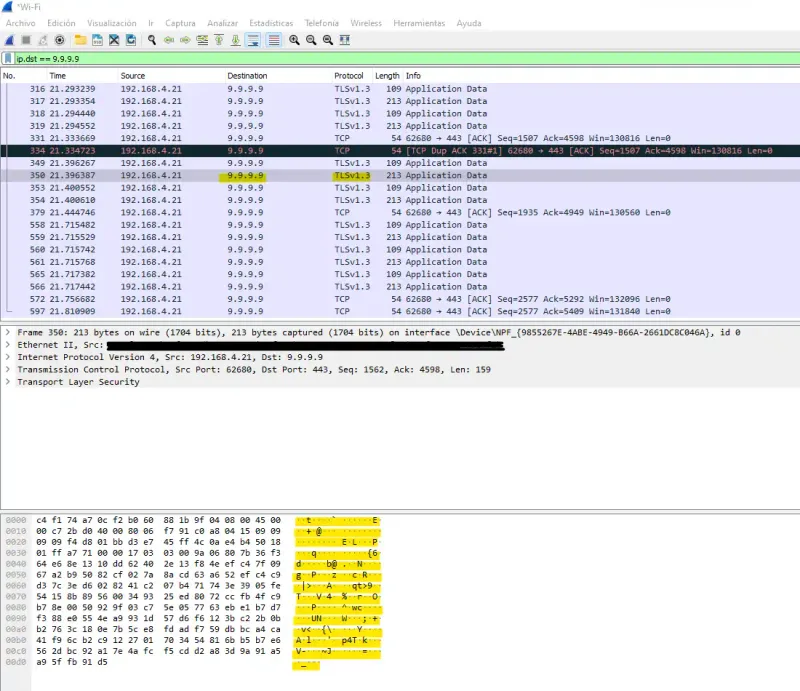Select packet number 353

click(400, 188)
